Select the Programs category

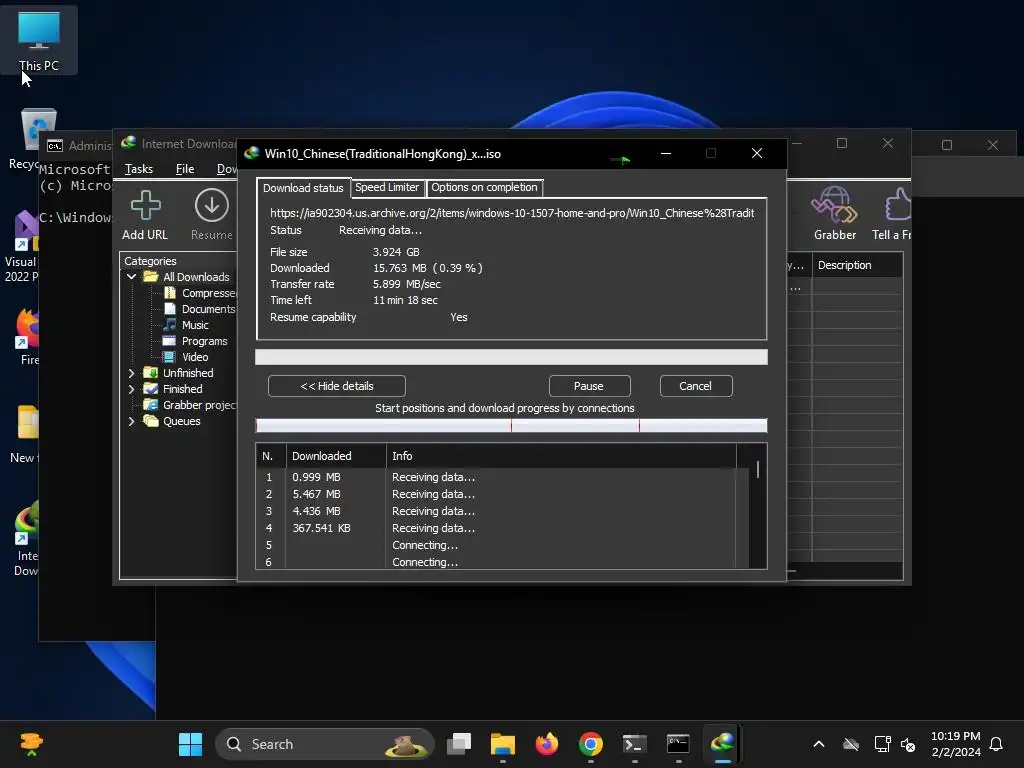point(195,341)
